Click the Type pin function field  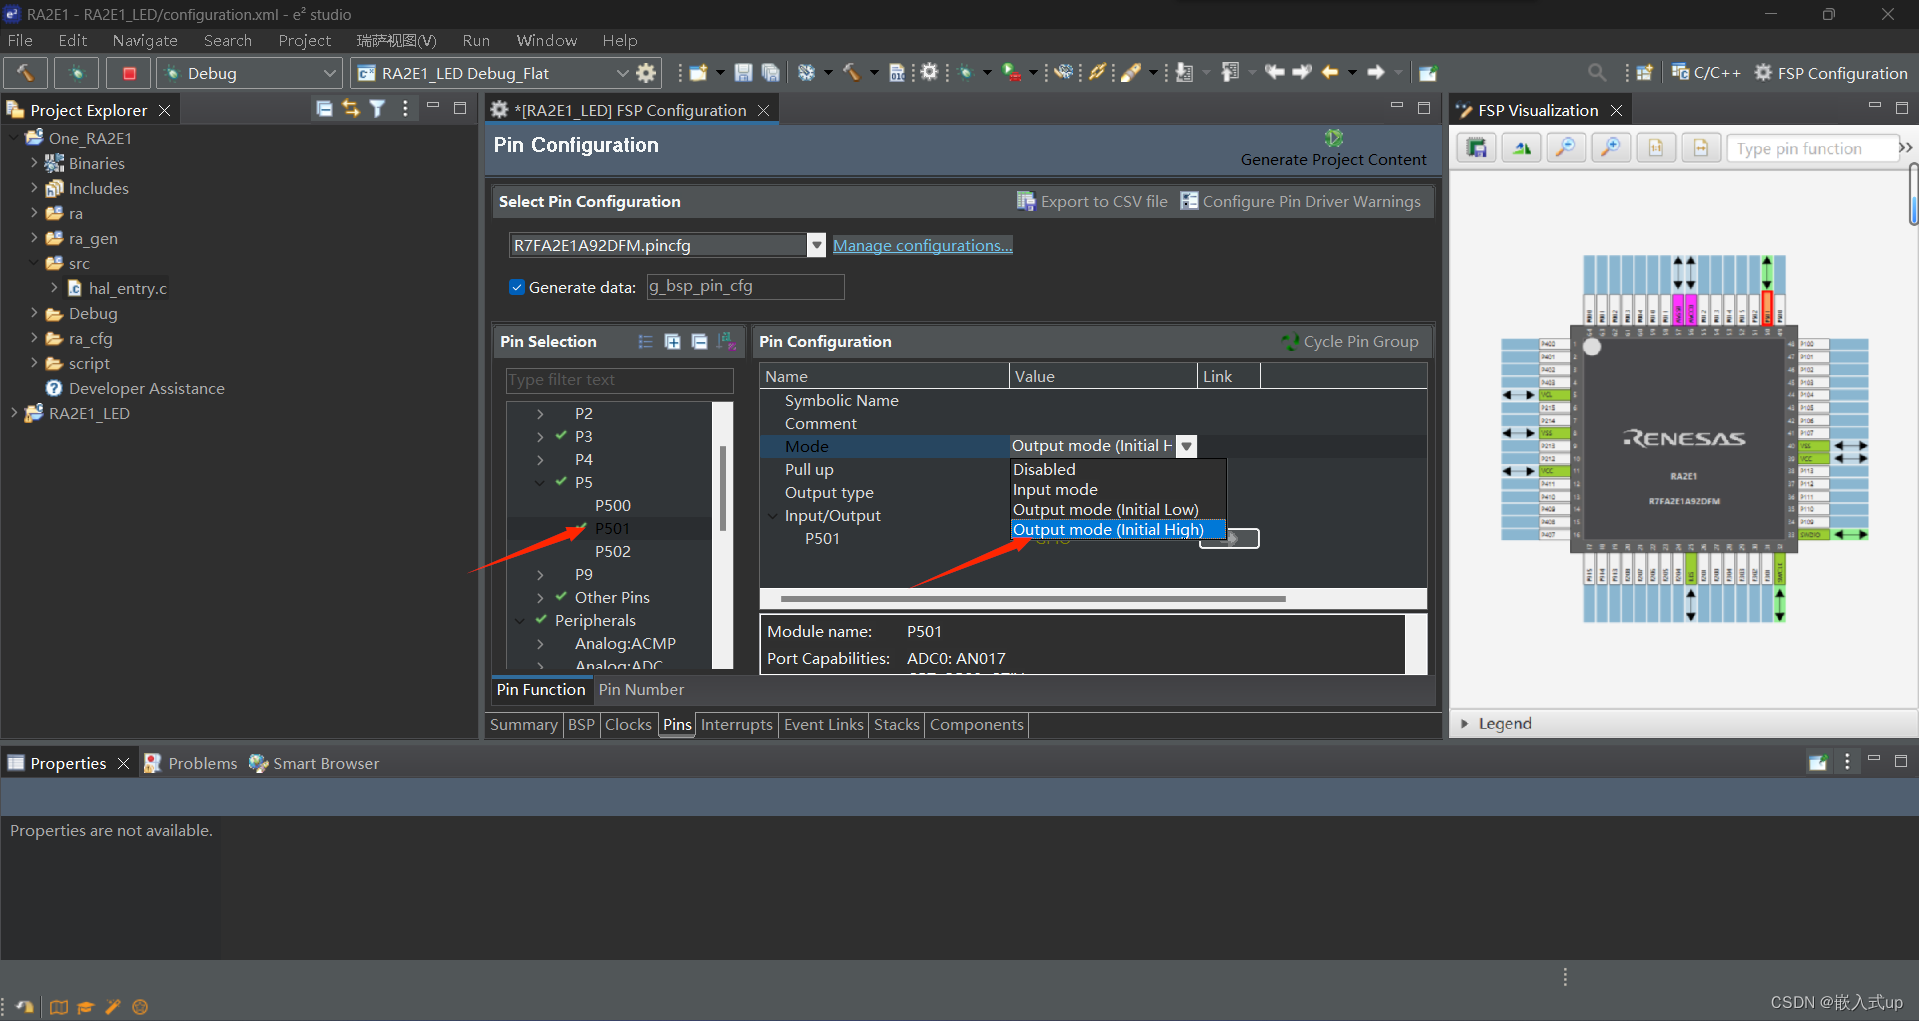(x=1812, y=148)
